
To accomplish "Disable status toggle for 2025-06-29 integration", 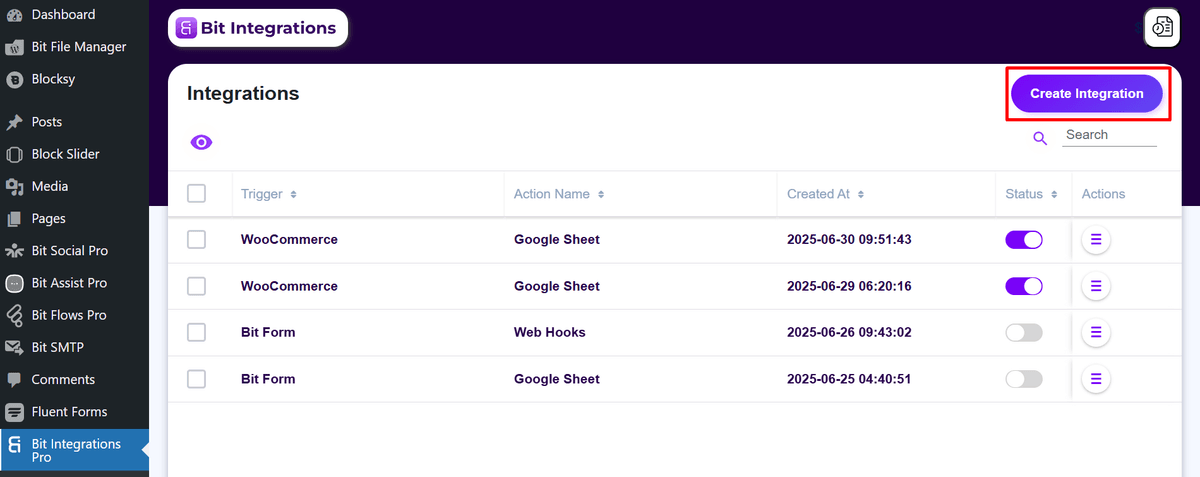I will pyautogui.click(x=1024, y=286).
